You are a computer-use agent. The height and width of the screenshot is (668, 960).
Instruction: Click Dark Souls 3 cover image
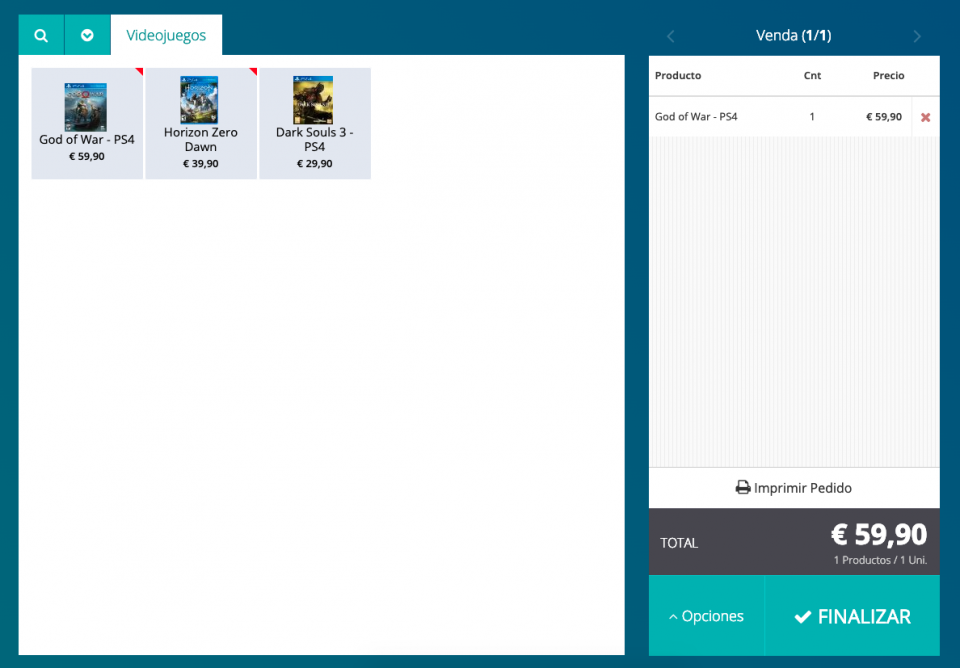pyautogui.click(x=314, y=100)
